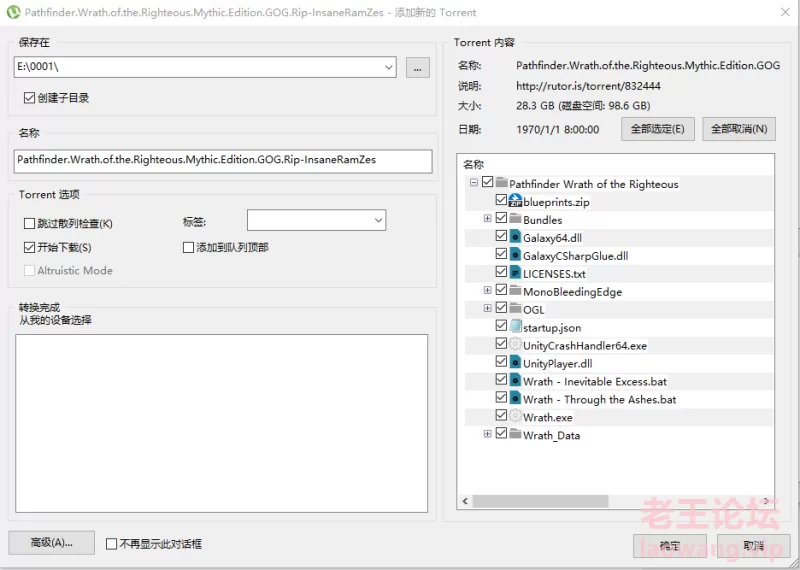The height and width of the screenshot is (570, 800).
Task: Click the Wrath.exe gear icon
Action: coord(515,416)
